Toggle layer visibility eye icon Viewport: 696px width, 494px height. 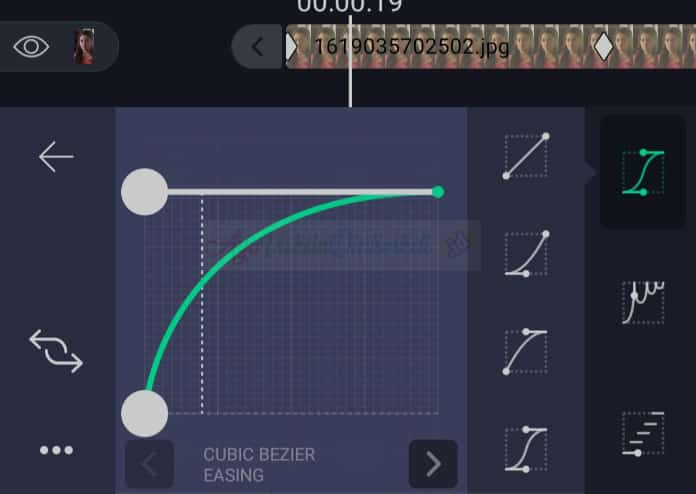31,47
